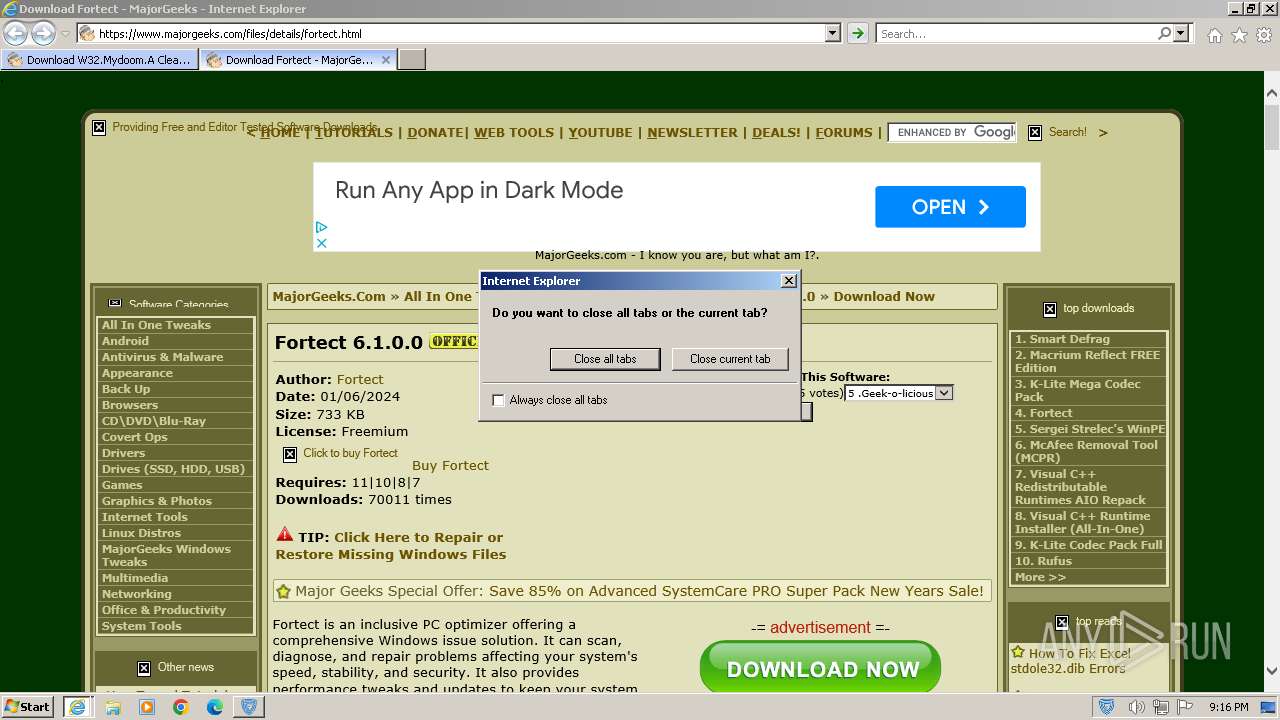Click the IE Search... box in toolbar
Image resolution: width=1280 pixels, height=720 pixels.
[1015, 33]
